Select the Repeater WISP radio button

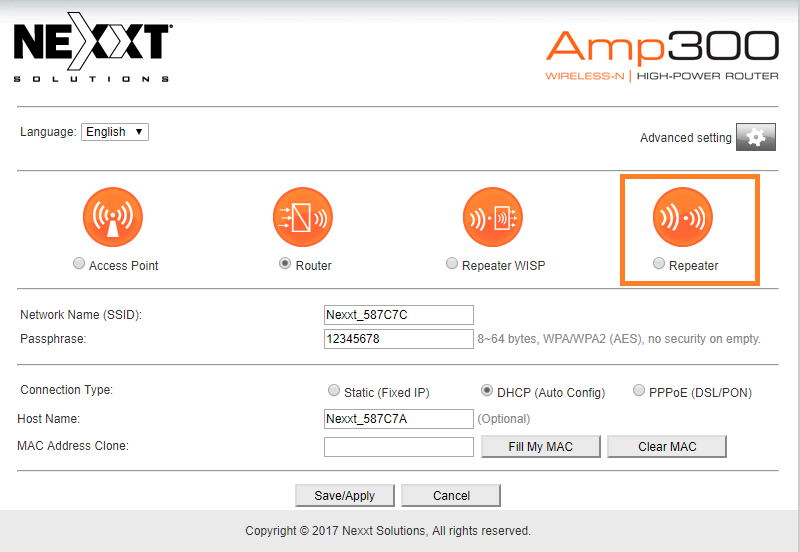pyautogui.click(x=452, y=263)
